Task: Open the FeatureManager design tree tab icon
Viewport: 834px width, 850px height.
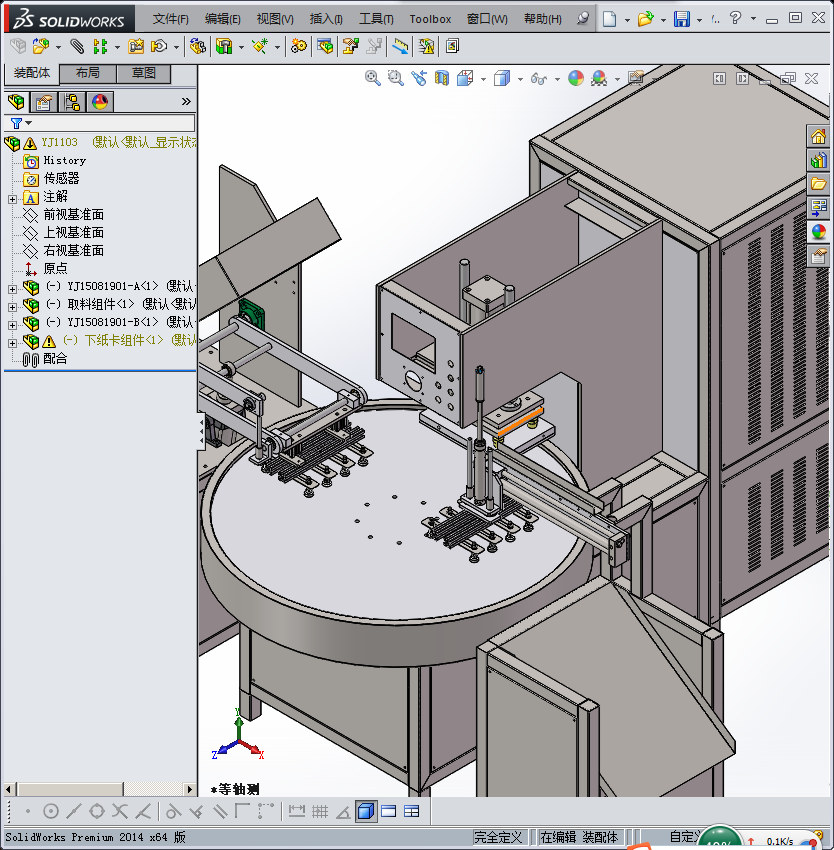Action: [x=16, y=102]
